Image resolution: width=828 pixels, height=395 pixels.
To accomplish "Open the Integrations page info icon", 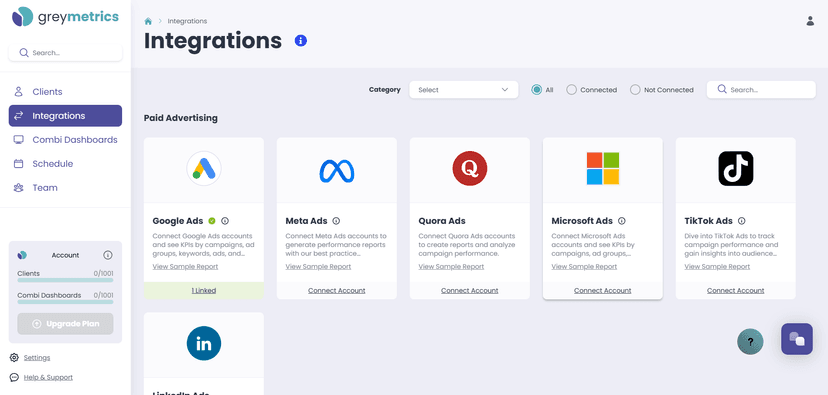I will [x=301, y=41].
